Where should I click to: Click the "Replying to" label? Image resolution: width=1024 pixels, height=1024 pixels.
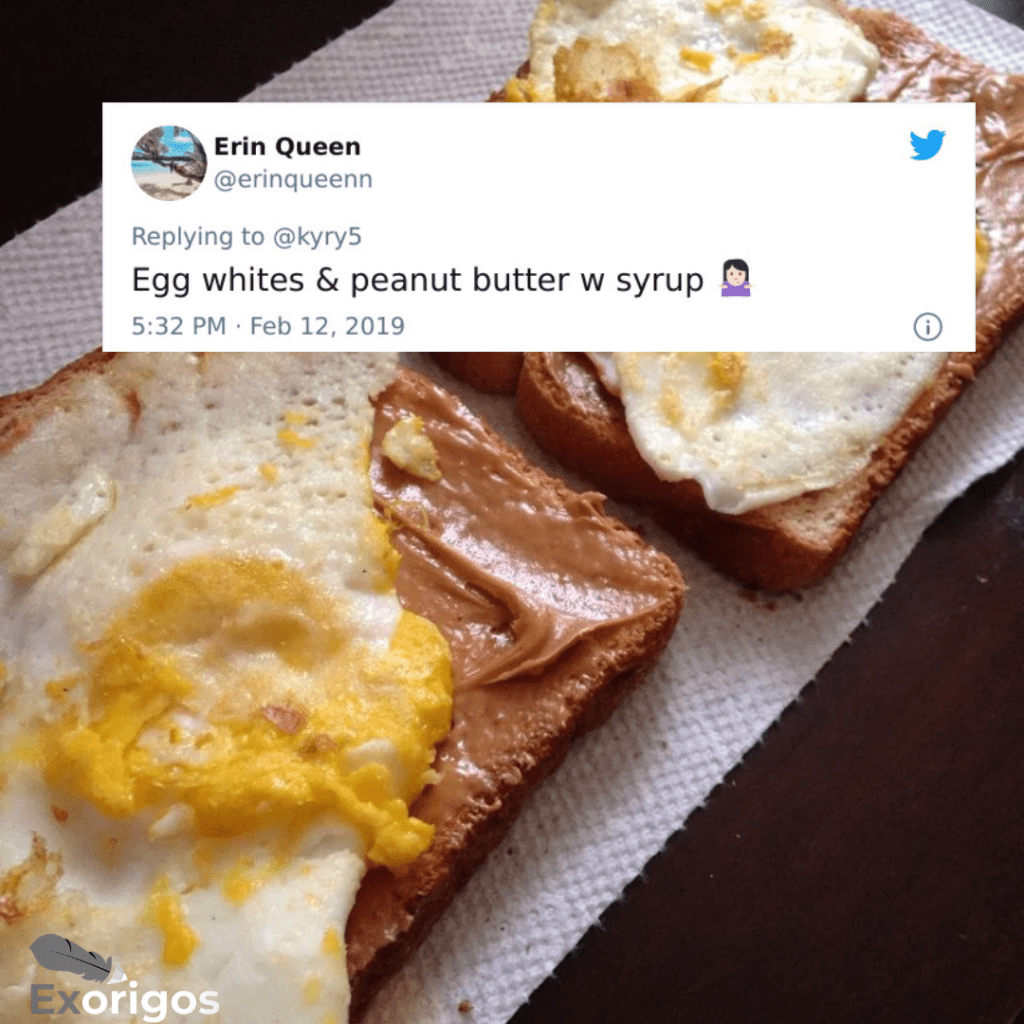tap(198, 236)
